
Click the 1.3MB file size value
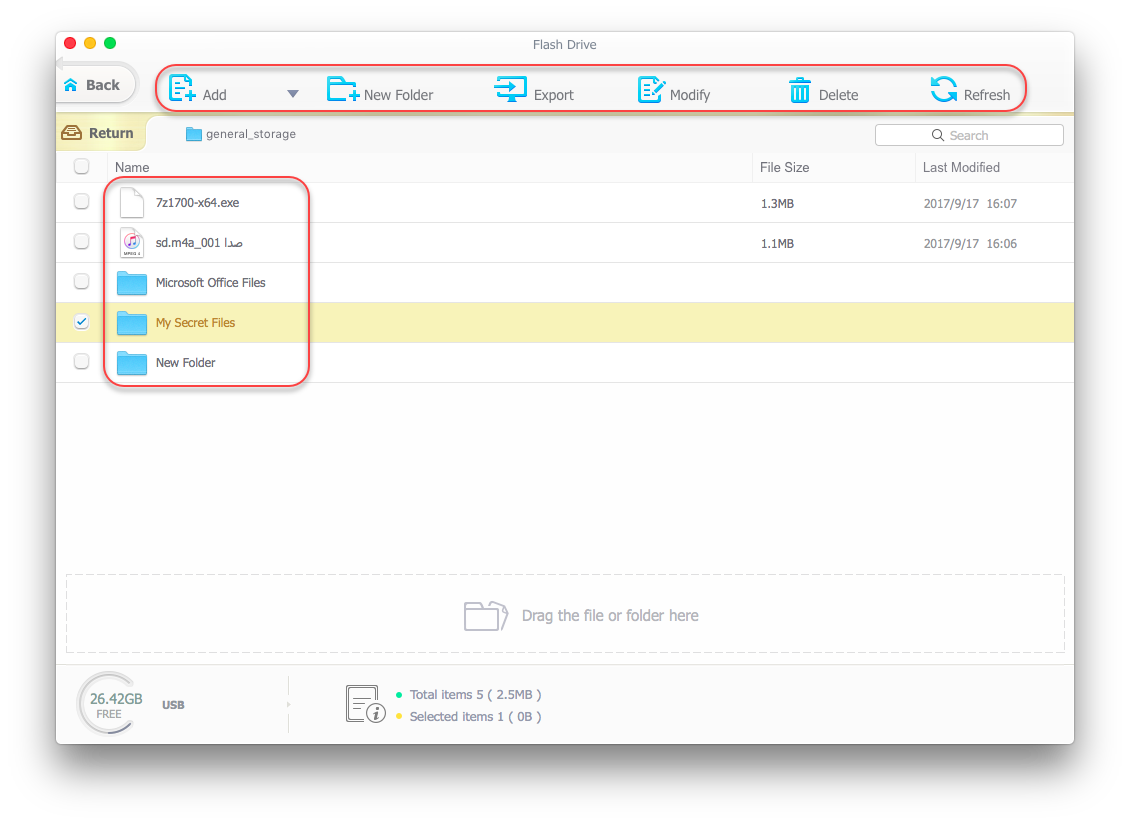(777, 204)
